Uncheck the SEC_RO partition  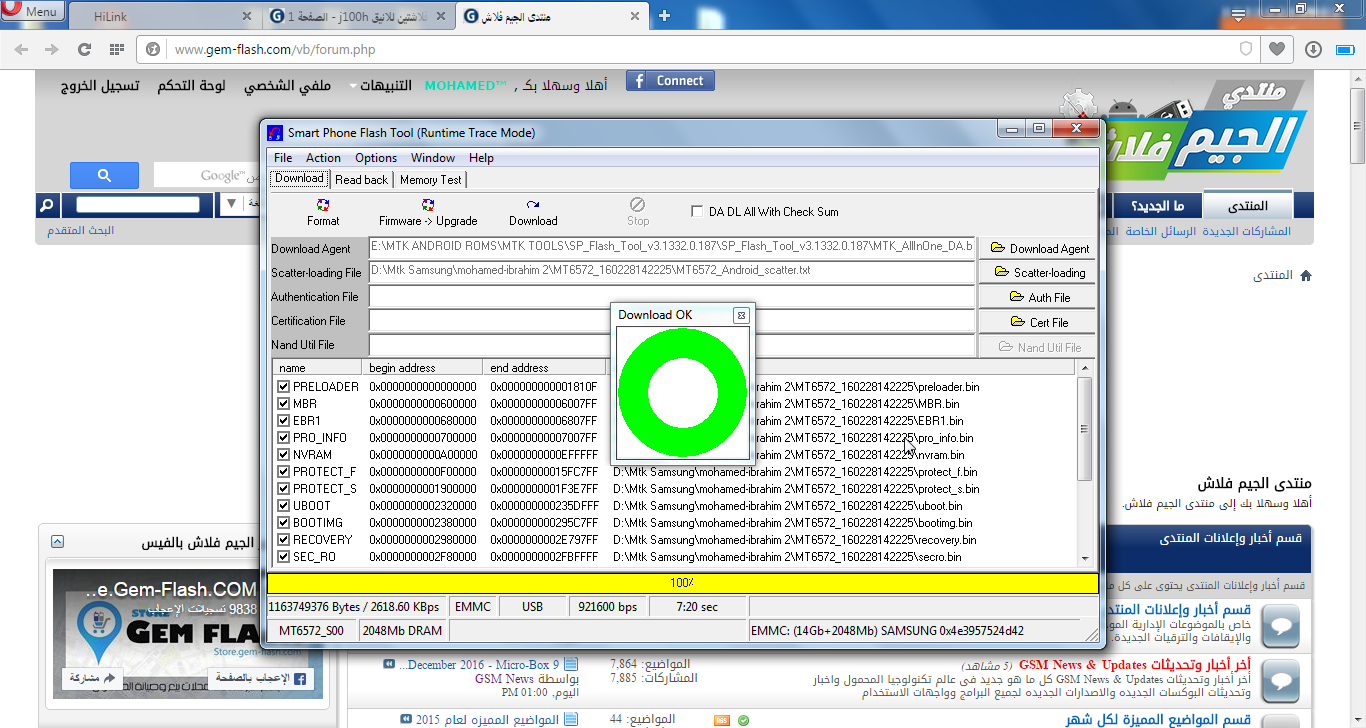point(284,557)
